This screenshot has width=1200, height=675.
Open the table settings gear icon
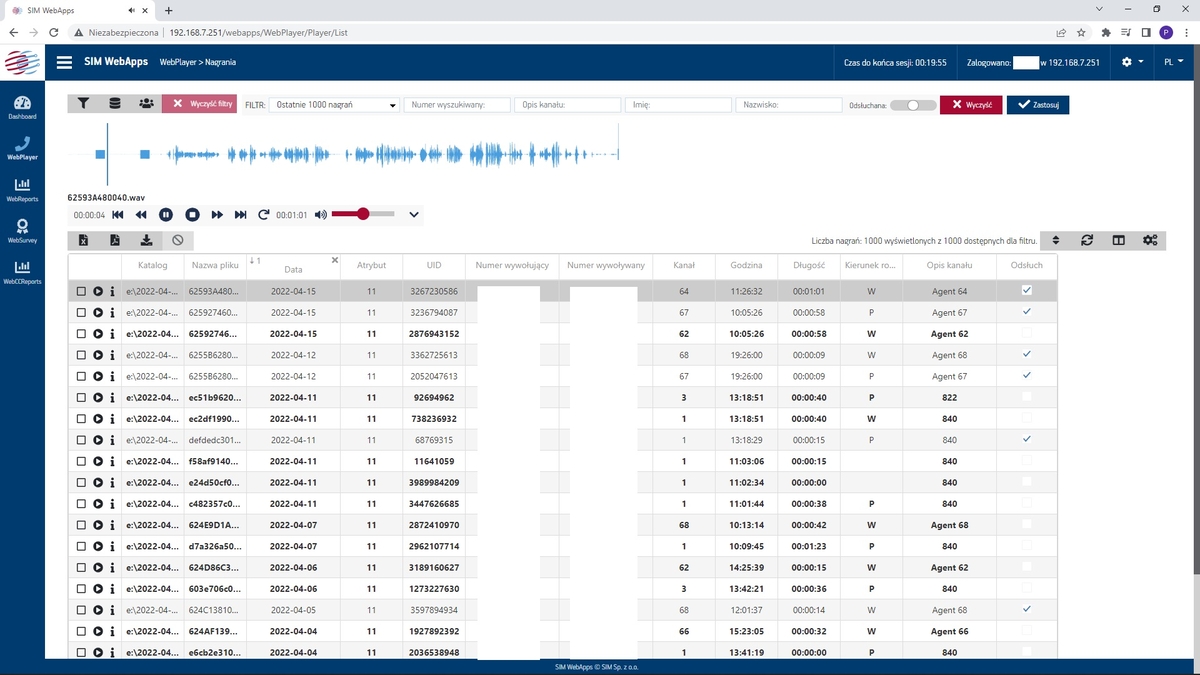click(1149, 240)
